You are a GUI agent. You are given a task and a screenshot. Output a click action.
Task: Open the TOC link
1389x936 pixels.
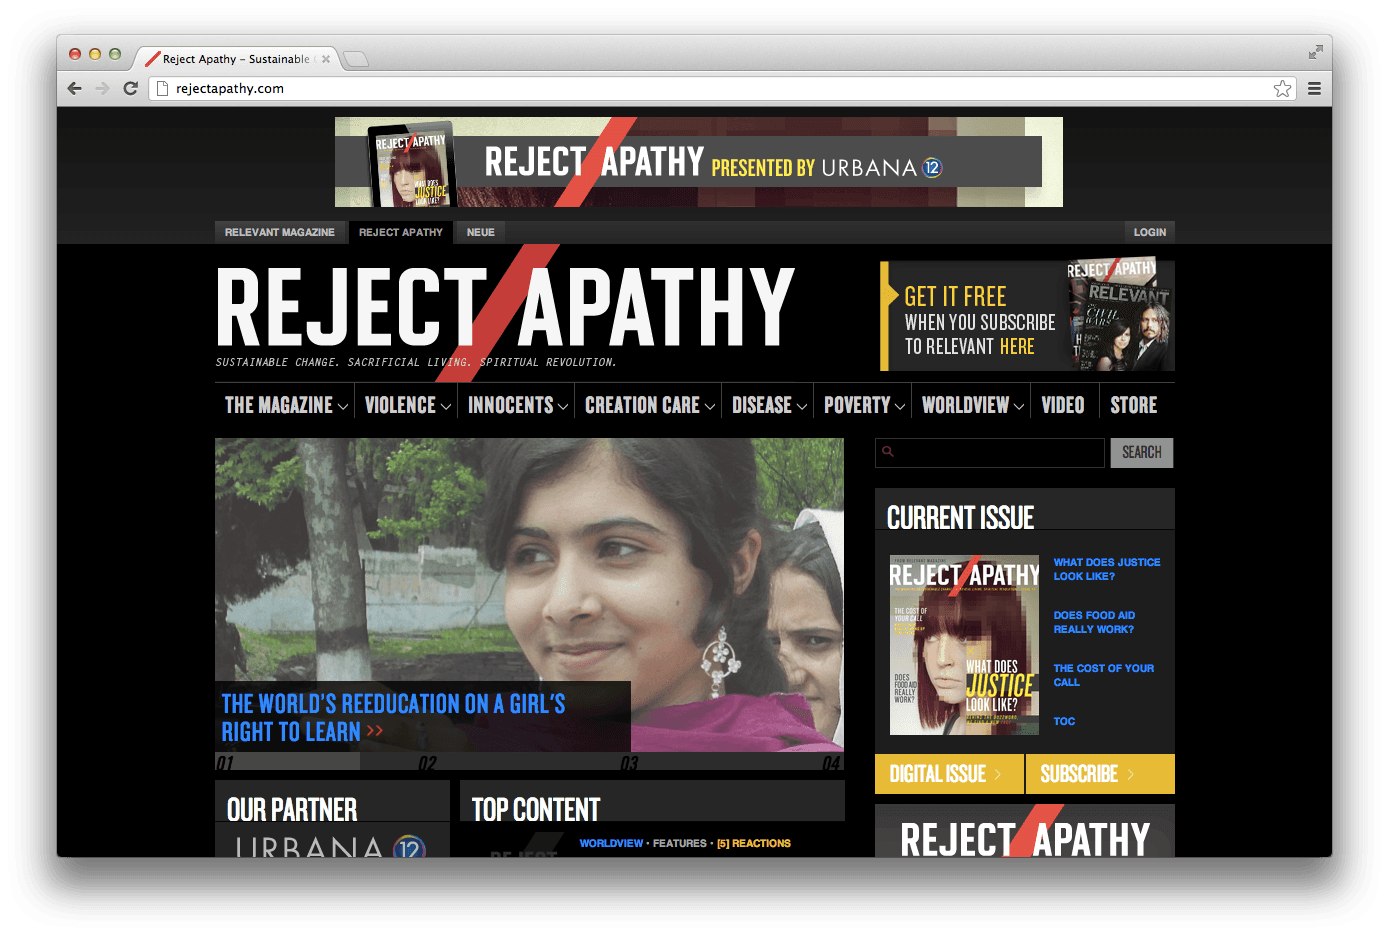coord(1064,721)
